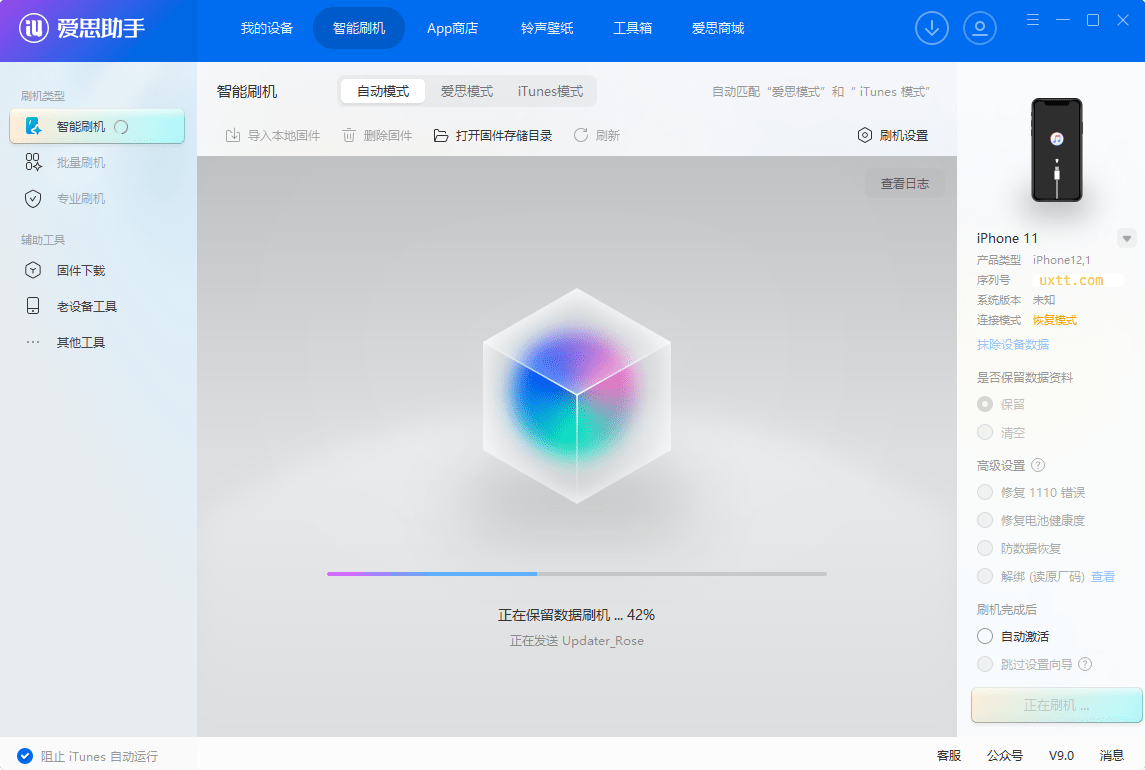The image size is (1145, 770).
Task: Expand the iPhone 11 device dropdown arrow
Action: click(1127, 238)
